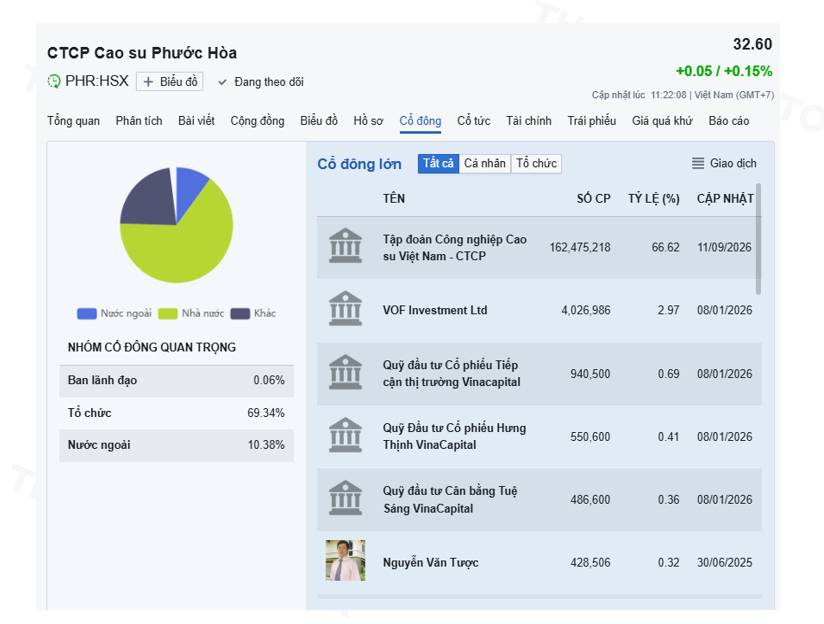Viewport: 824px width, 624px height.
Task: Click the clock icon beside PHR:HSX
Action: tap(54, 81)
